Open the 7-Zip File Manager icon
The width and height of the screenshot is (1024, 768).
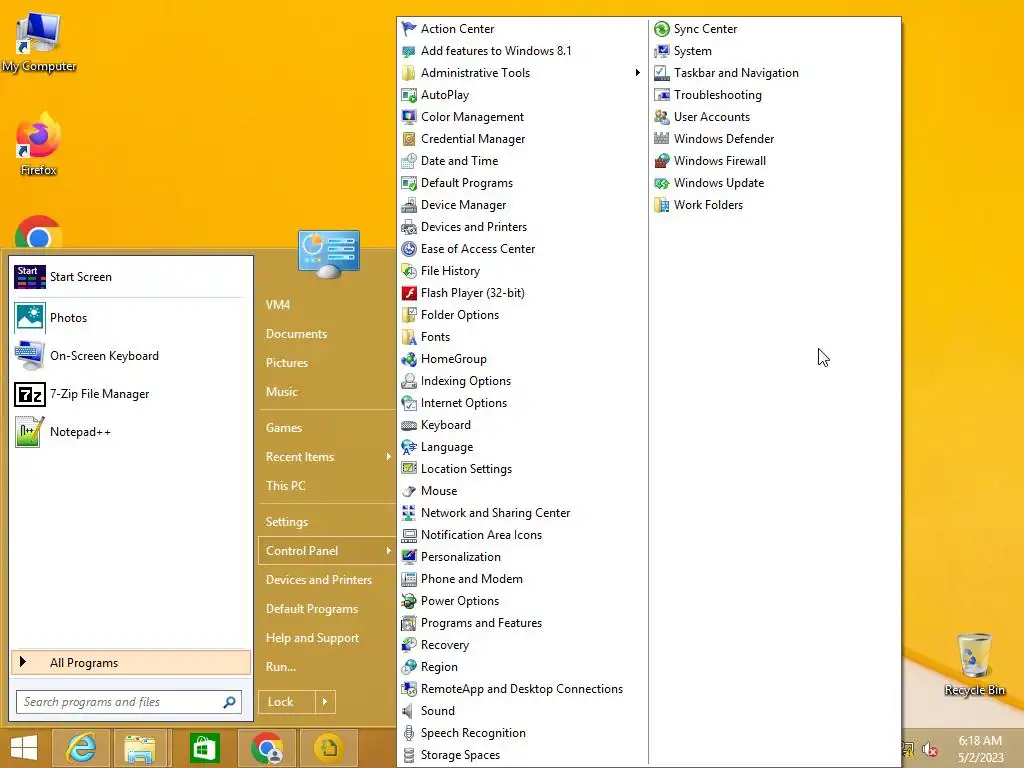(x=30, y=394)
